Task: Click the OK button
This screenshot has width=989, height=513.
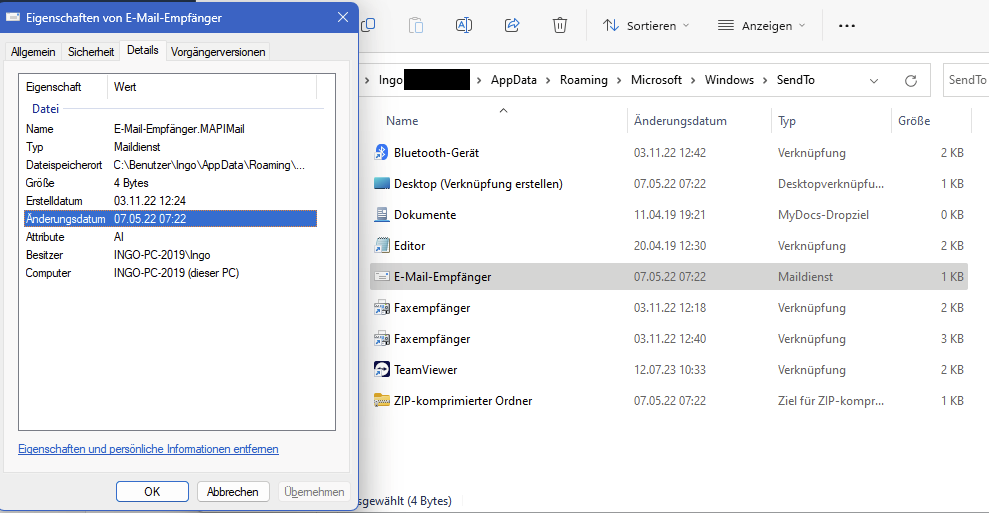Action: [152, 491]
